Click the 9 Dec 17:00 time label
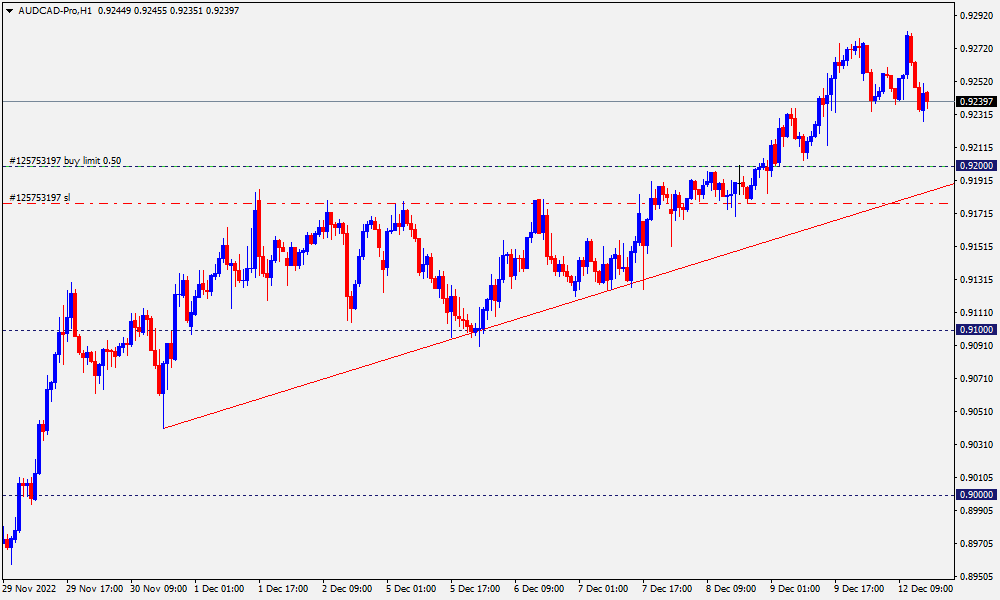Viewport: 1000px width, 600px height. [859, 589]
